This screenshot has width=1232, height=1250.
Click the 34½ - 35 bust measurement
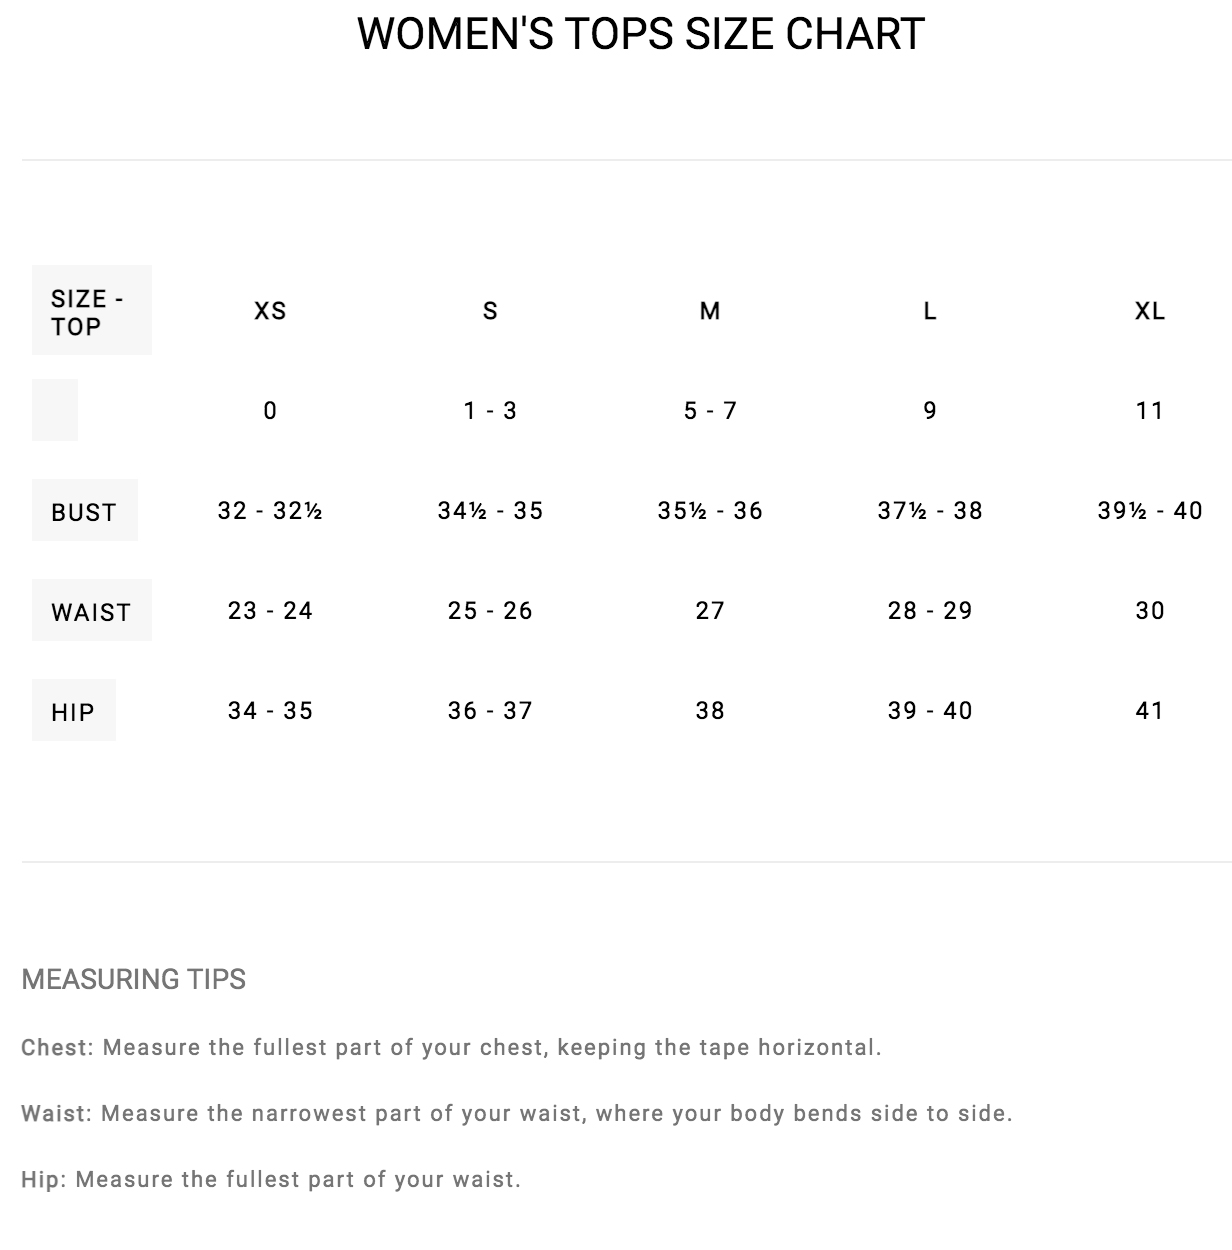point(490,510)
